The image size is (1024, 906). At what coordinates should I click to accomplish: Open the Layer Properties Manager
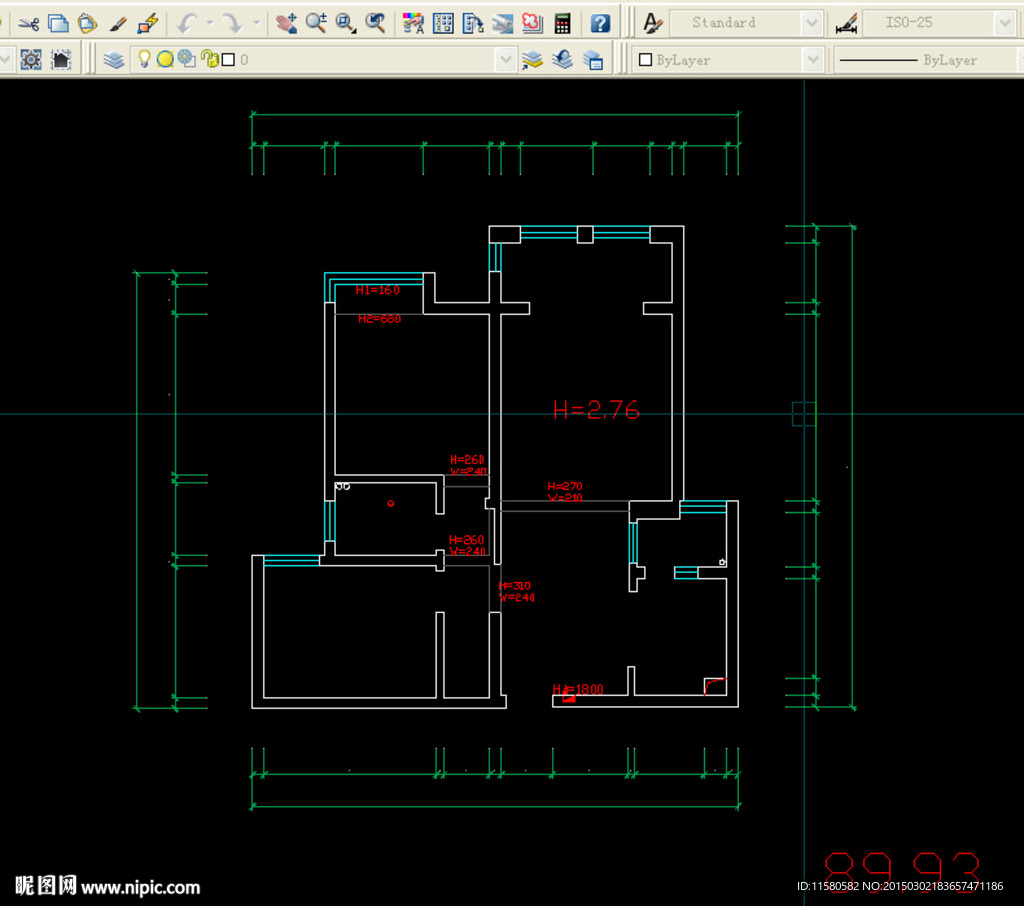tap(114, 60)
